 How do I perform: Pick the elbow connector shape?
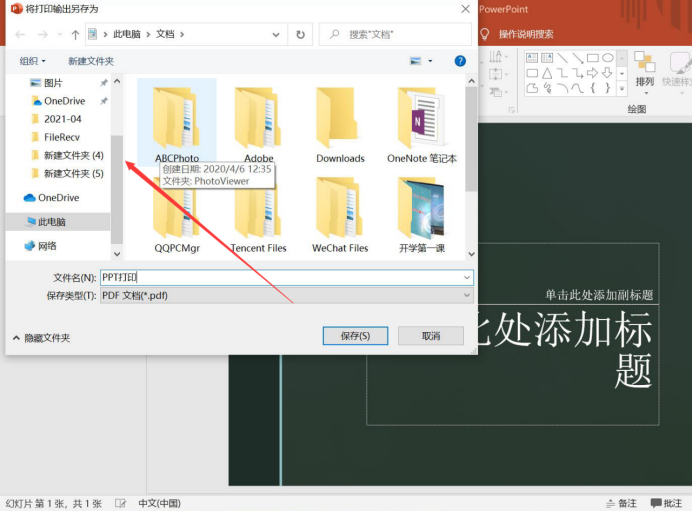coord(563,73)
